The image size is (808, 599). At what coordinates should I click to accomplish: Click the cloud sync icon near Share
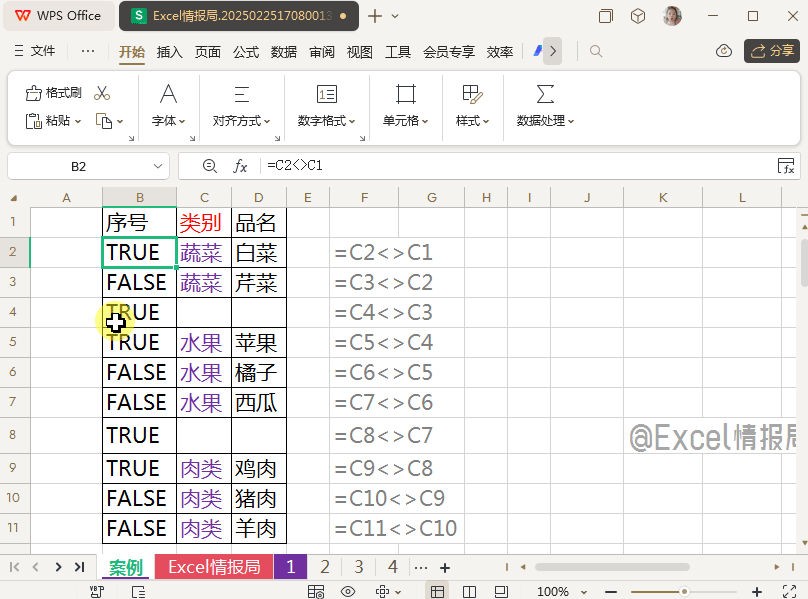pyautogui.click(x=724, y=51)
